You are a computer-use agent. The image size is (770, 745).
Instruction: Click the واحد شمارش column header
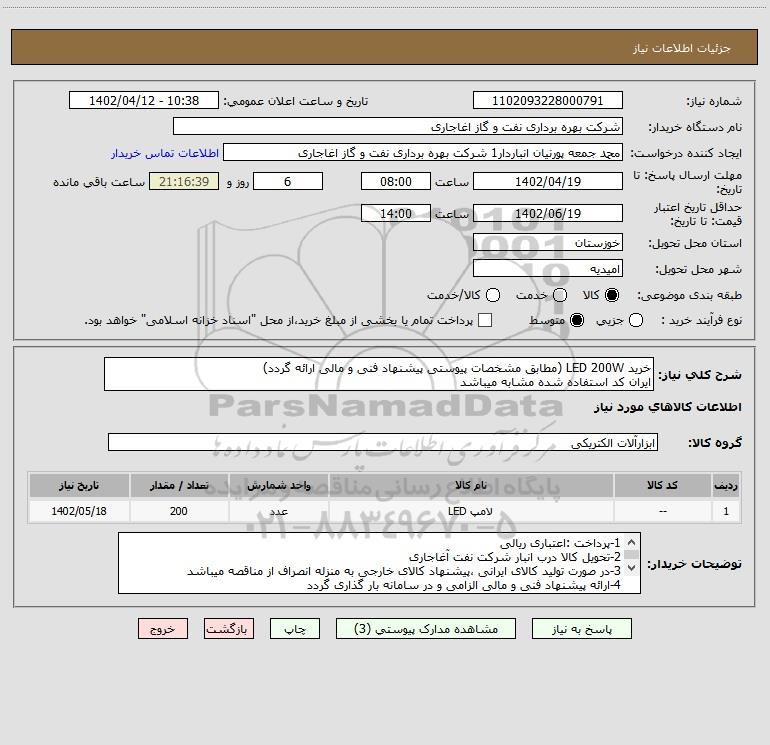278,485
